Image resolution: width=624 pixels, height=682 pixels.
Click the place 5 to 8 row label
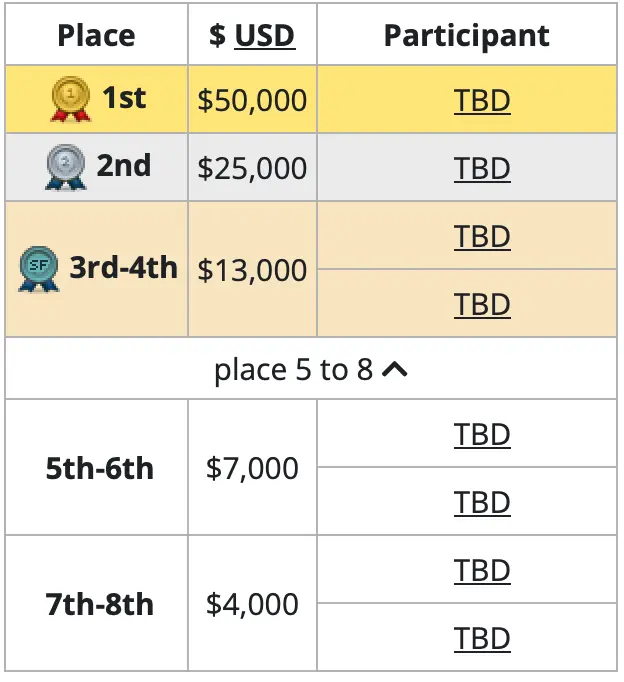click(x=294, y=370)
